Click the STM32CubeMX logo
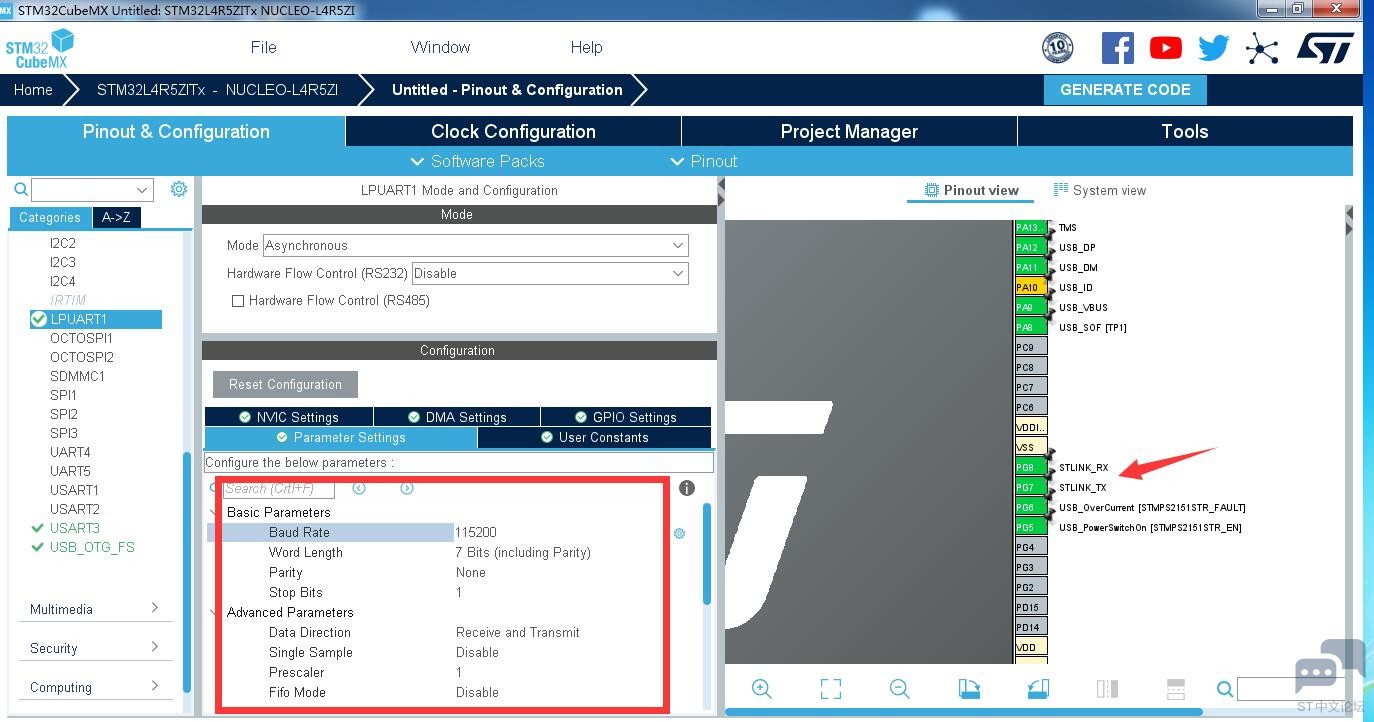This screenshot has height=722, width=1374. pos(40,49)
